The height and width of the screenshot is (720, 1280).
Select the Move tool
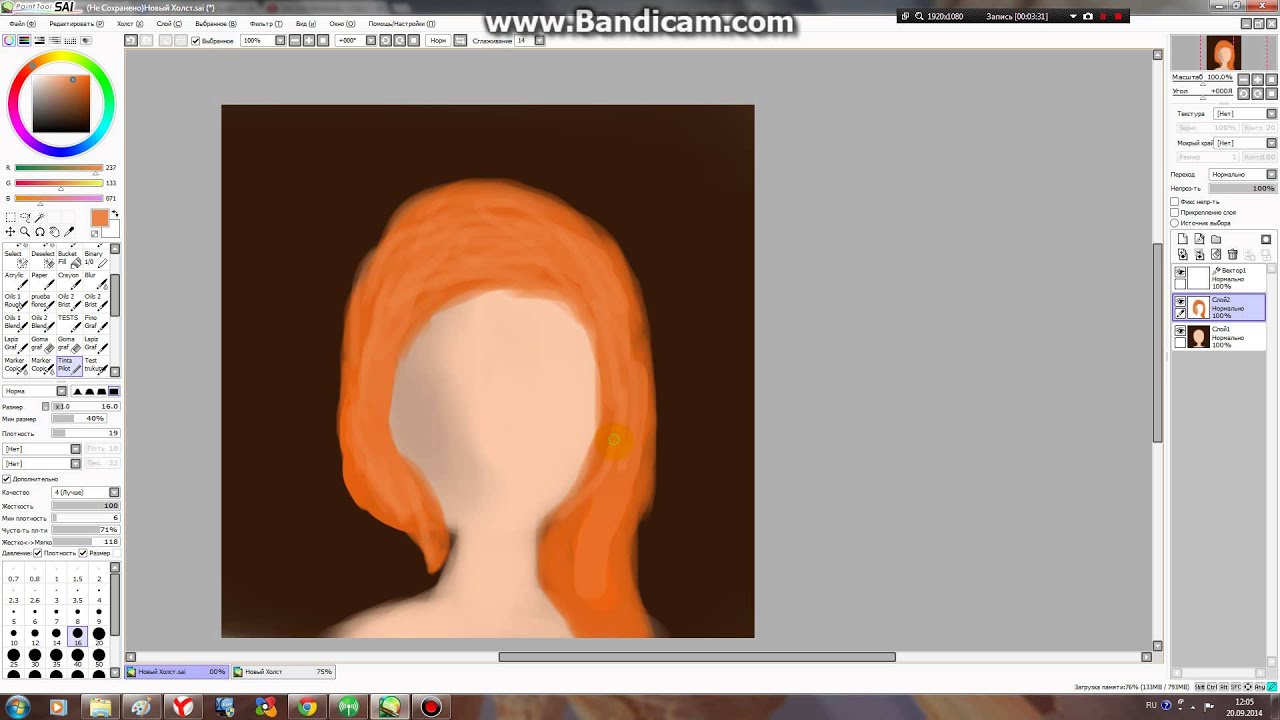(10, 232)
